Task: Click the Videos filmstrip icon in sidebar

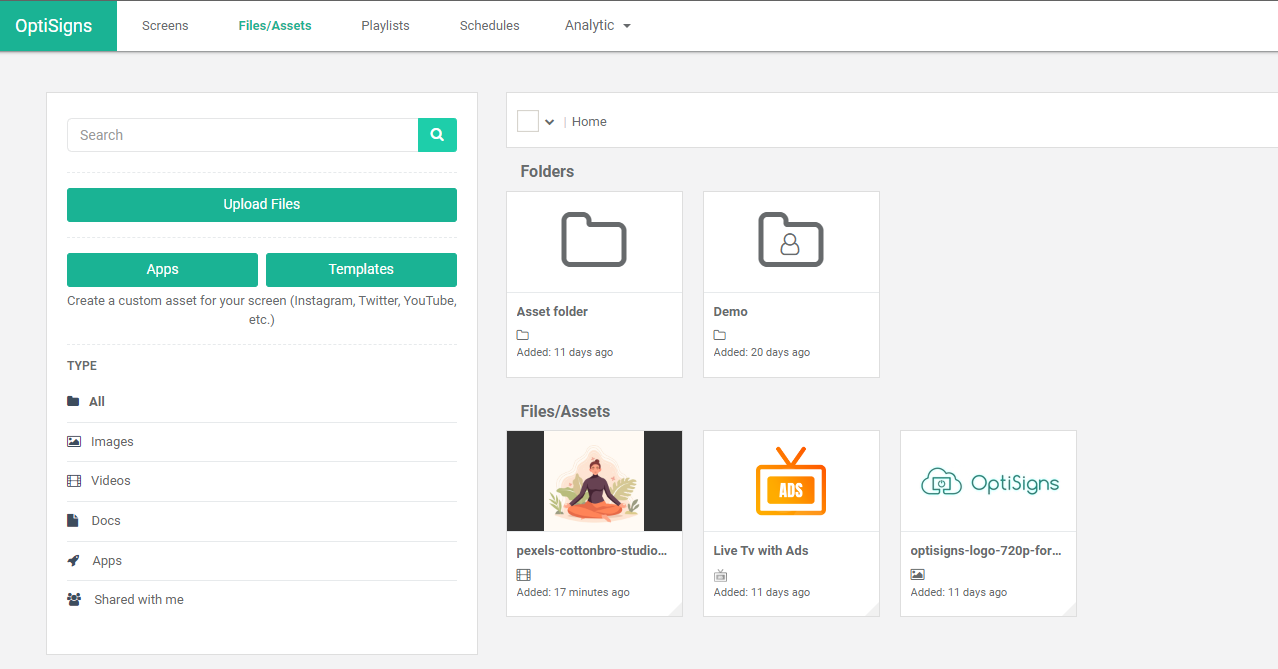Action: pyautogui.click(x=74, y=481)
